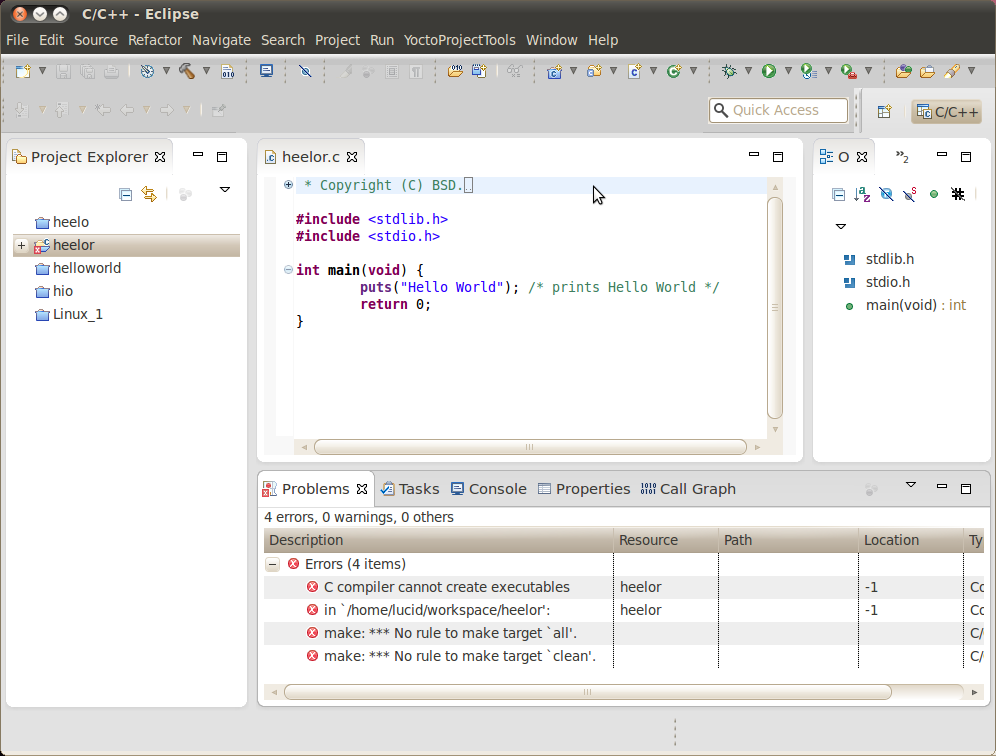Expand the heelor project node
Viewport: 996px width, 756px height.
22,245
